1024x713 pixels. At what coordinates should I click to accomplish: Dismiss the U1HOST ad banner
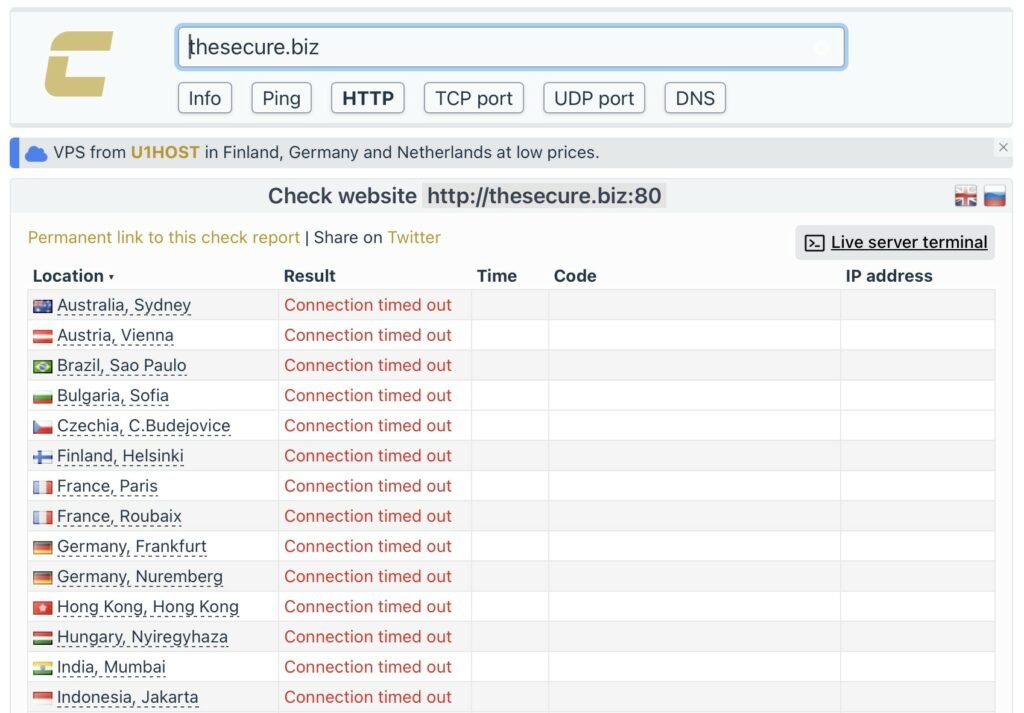(x=1003, y=147)
